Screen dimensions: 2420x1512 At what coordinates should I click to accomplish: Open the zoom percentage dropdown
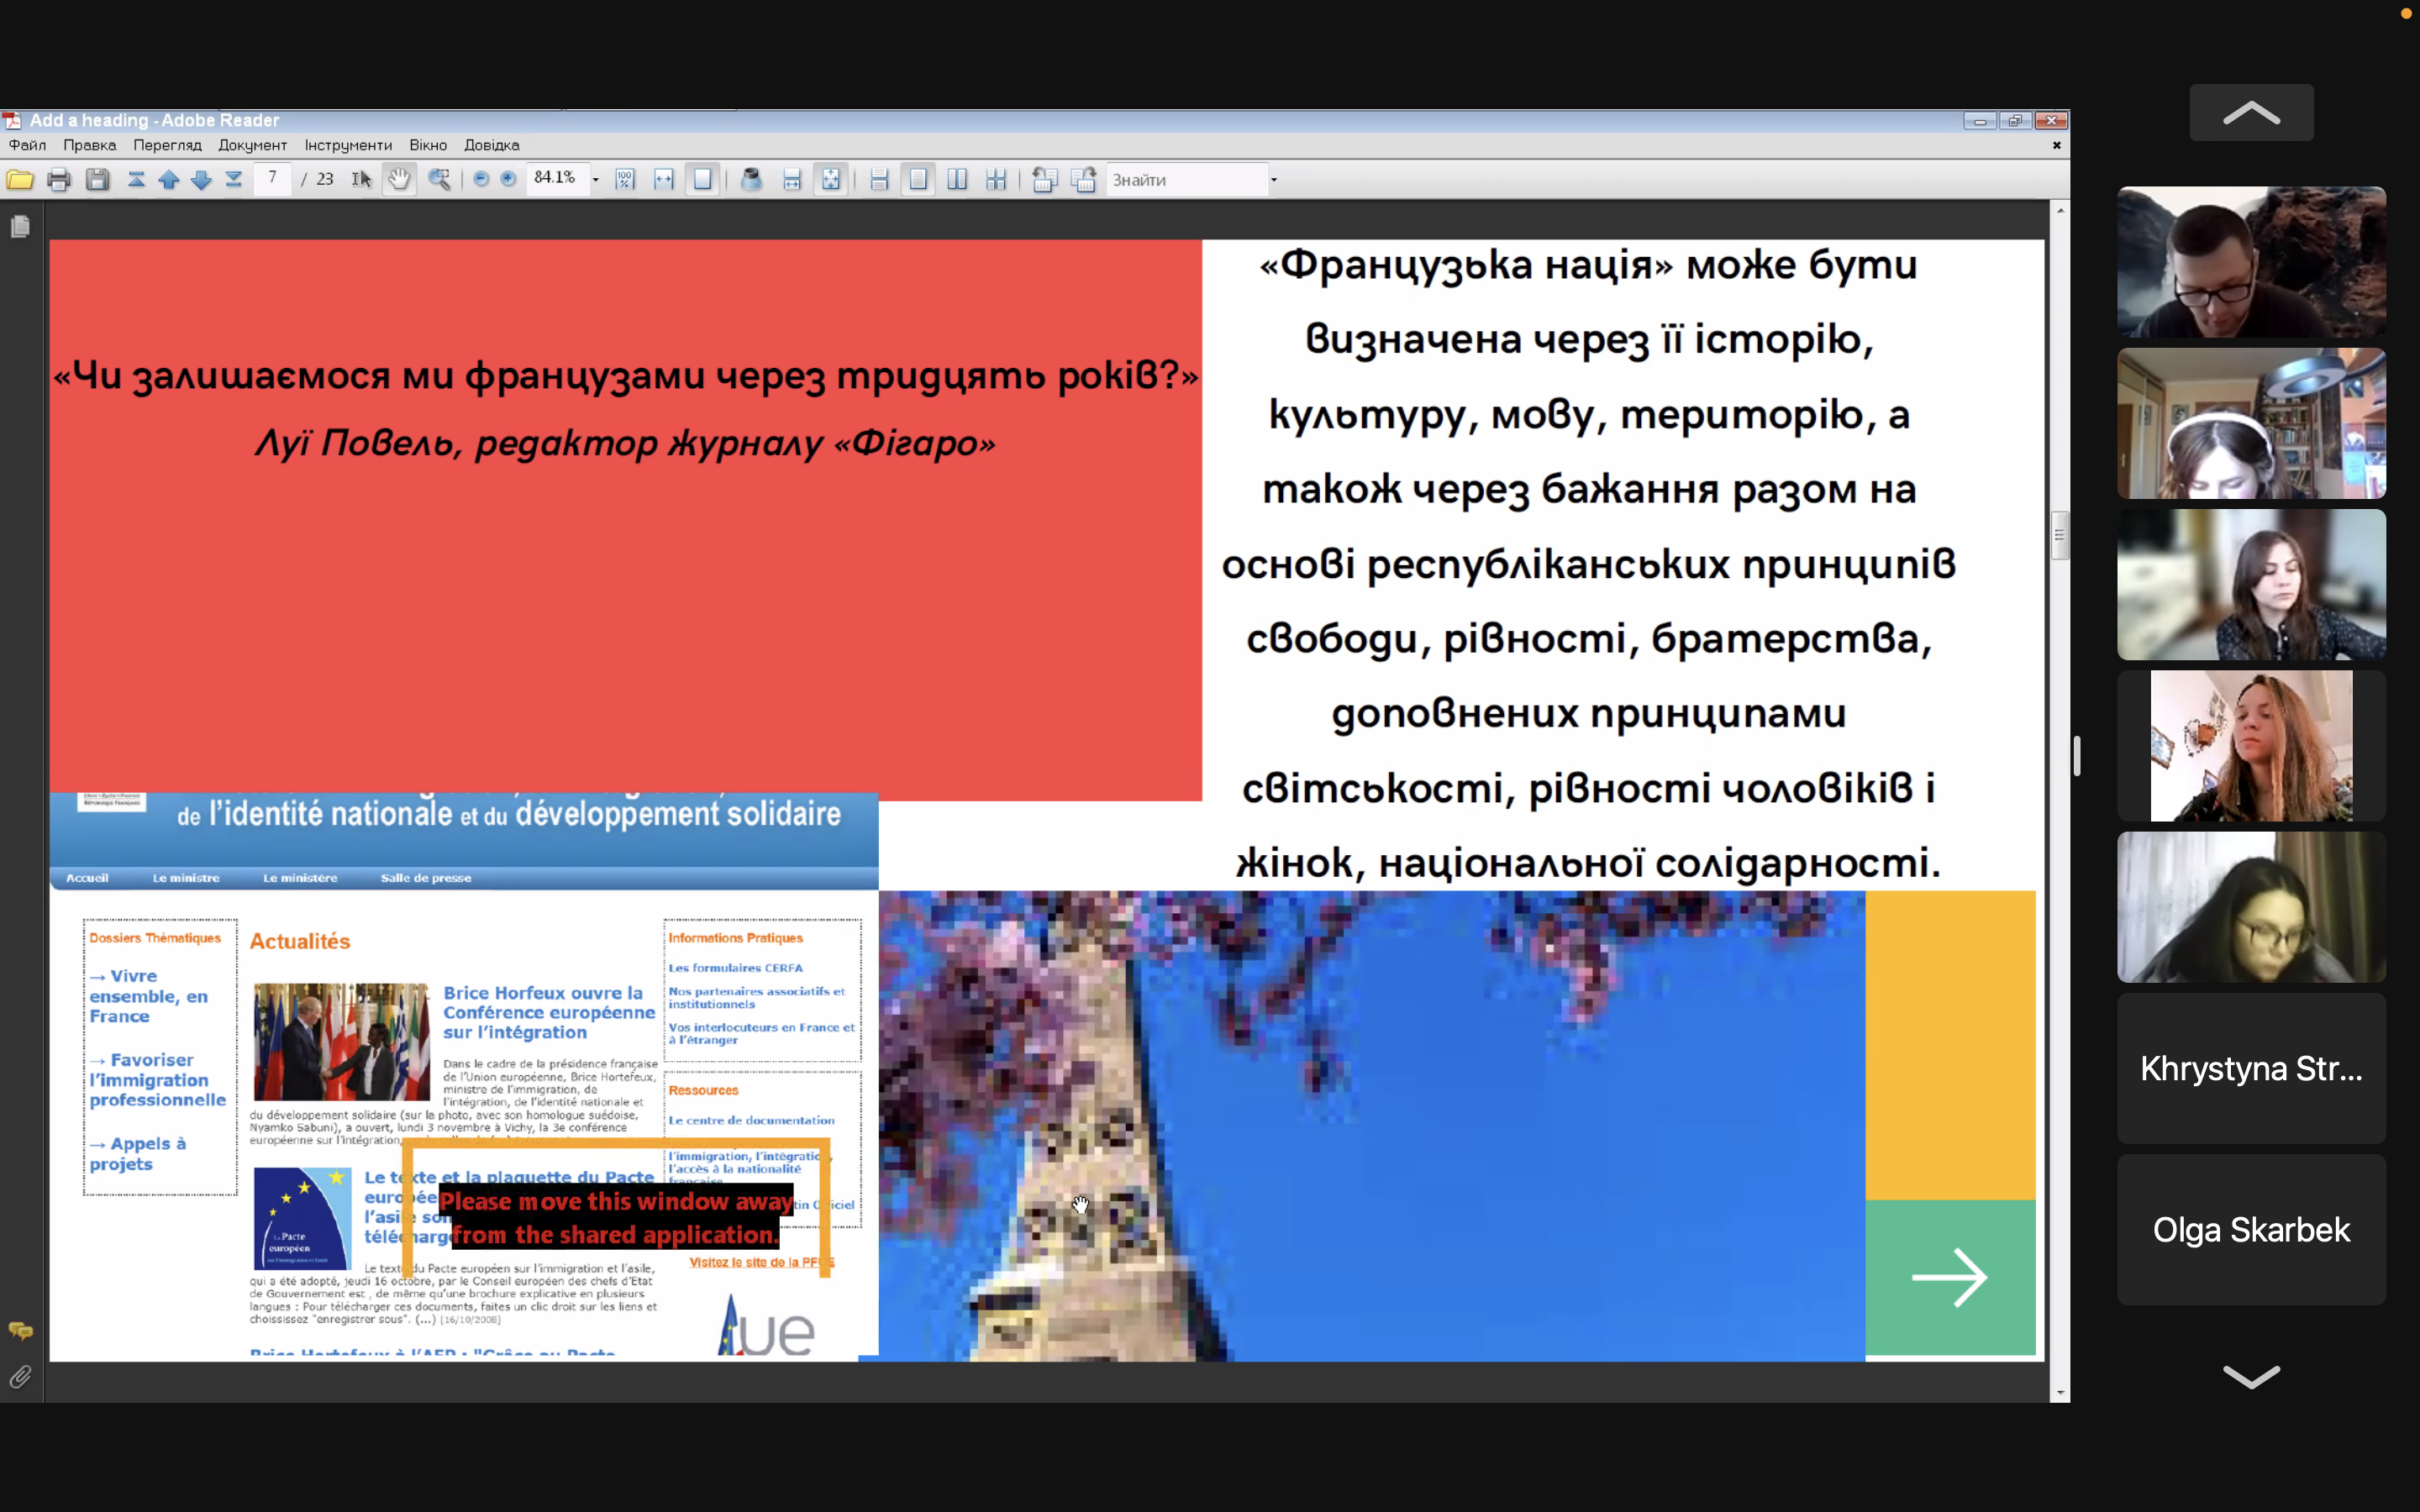click(596, 179)
